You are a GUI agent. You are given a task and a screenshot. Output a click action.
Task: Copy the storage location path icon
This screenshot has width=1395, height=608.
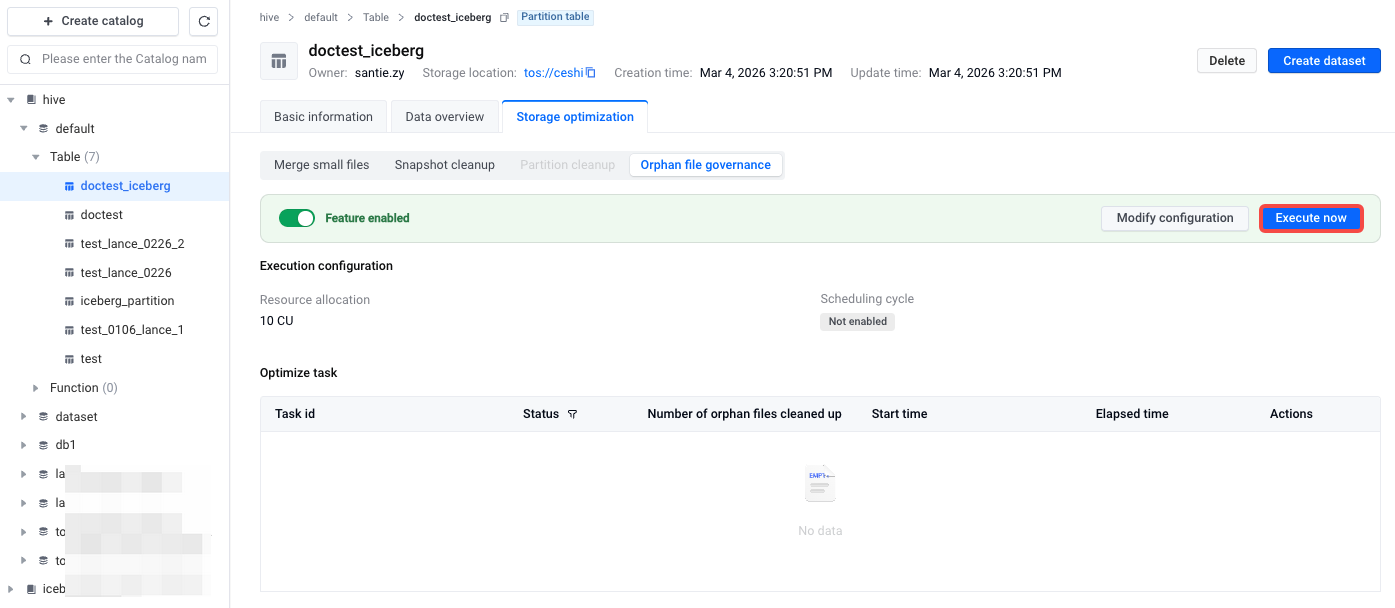coord(591,73)
